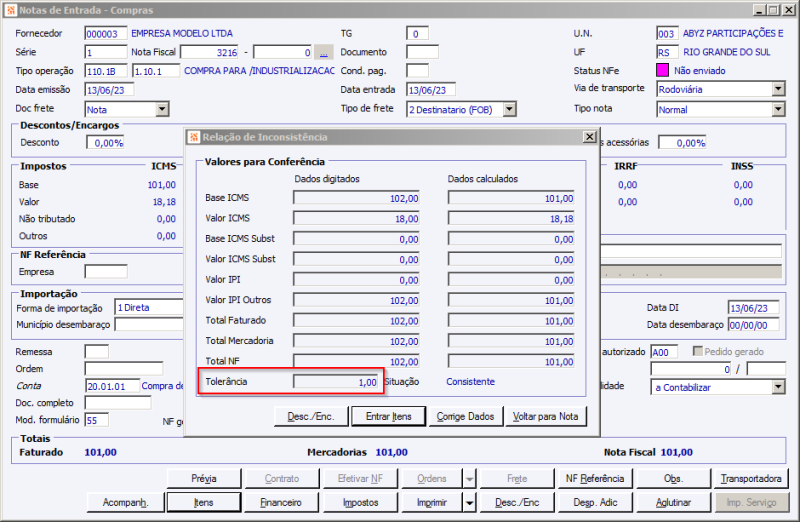Click the ellipsis lookup button beside Nota Fiscal
The height and width of the screenshot is (522, 800).
(x=323, y=52)
